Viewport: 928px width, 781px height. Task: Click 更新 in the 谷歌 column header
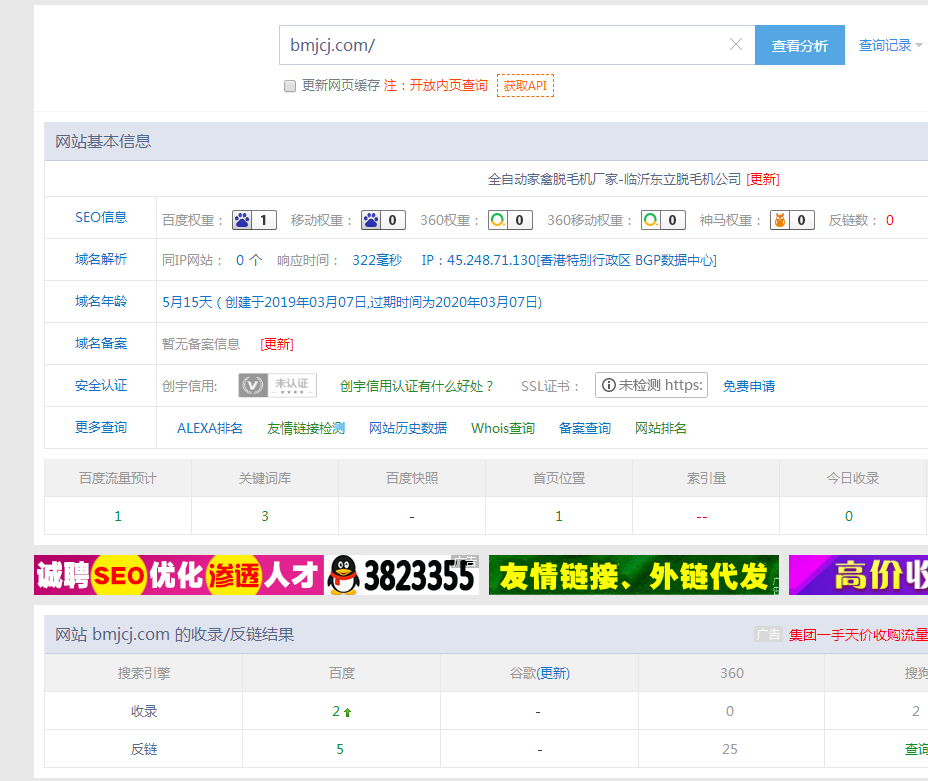click(553, 673)
